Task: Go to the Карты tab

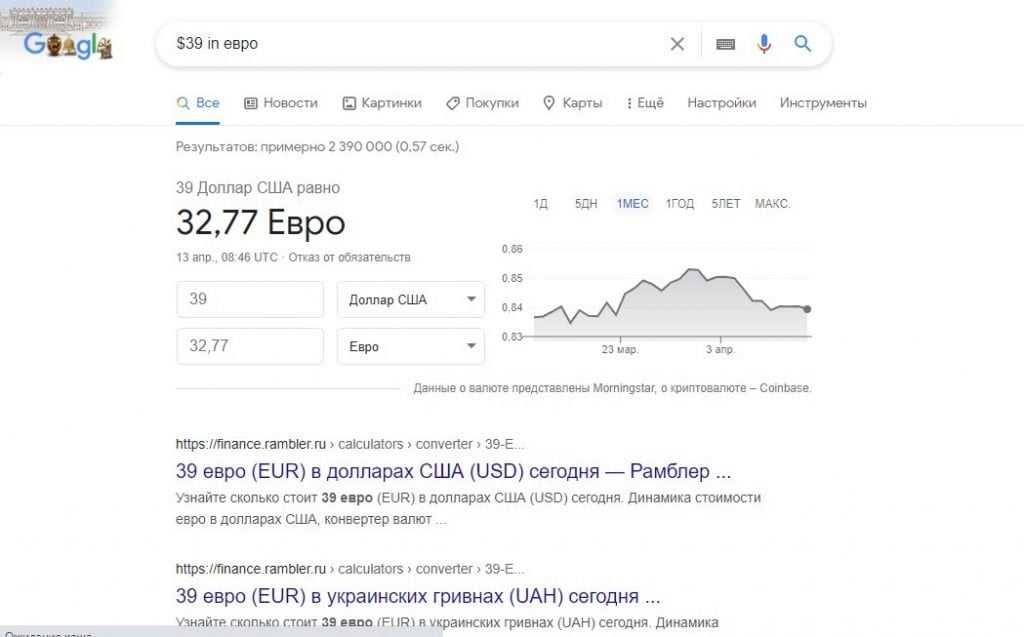Action: coord(572,103)
